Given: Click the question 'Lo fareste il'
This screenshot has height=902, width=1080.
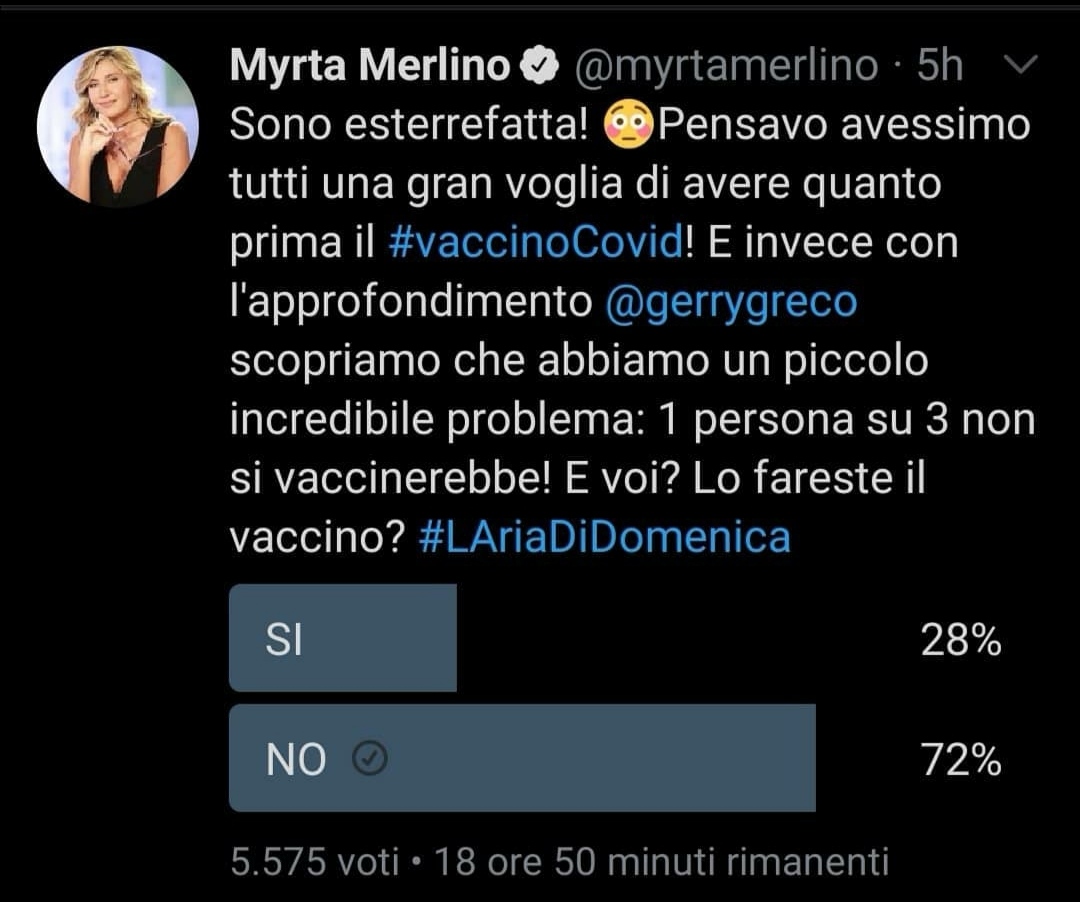Looking at the screenshot, I should click(x=808, y=480).
